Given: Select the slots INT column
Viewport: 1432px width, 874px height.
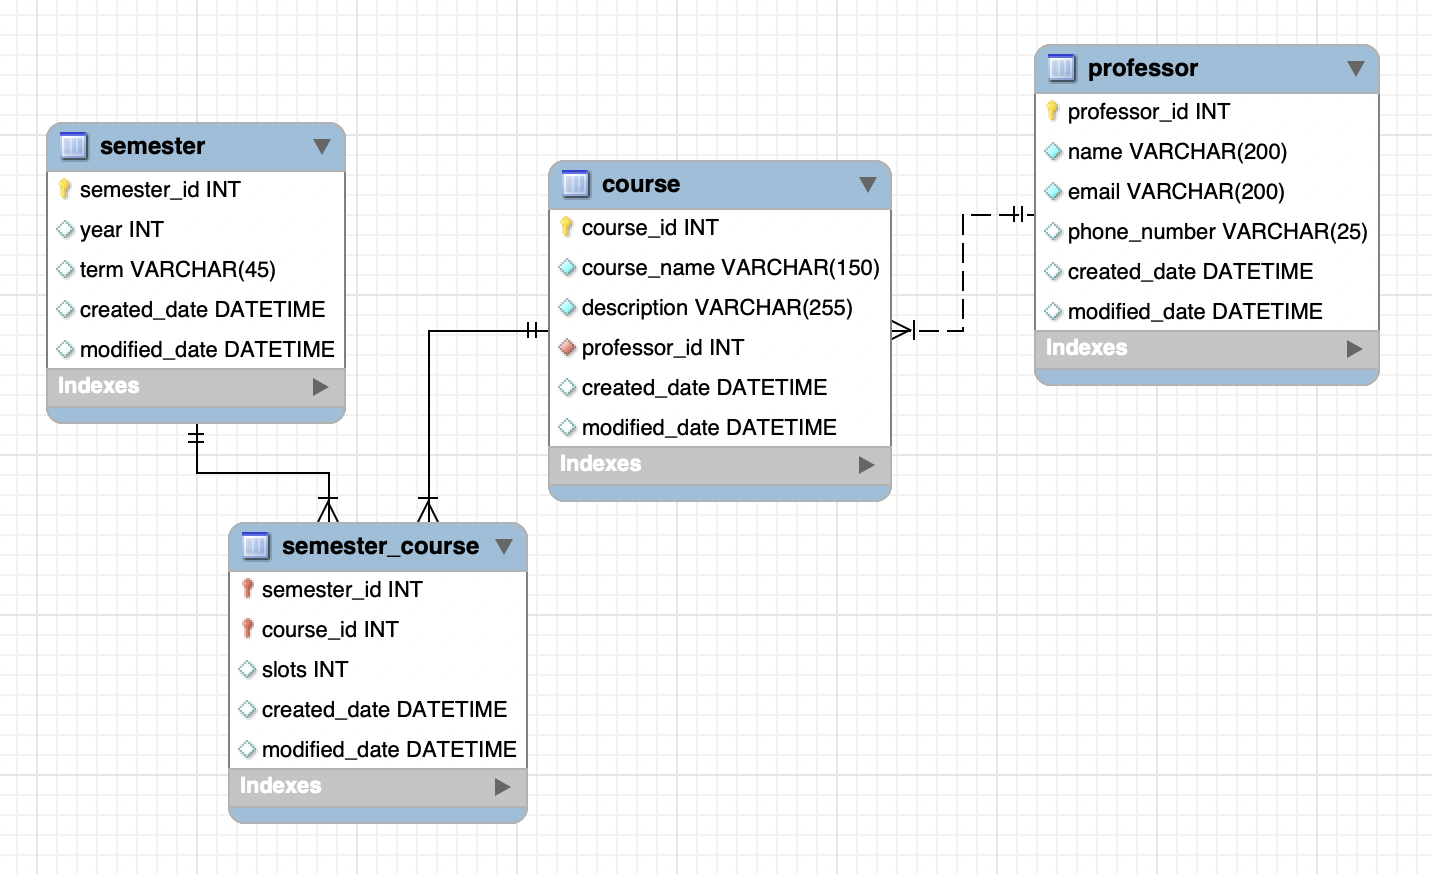Looking at the screenshot, I should pyautogui.click(x=304, y=670).
